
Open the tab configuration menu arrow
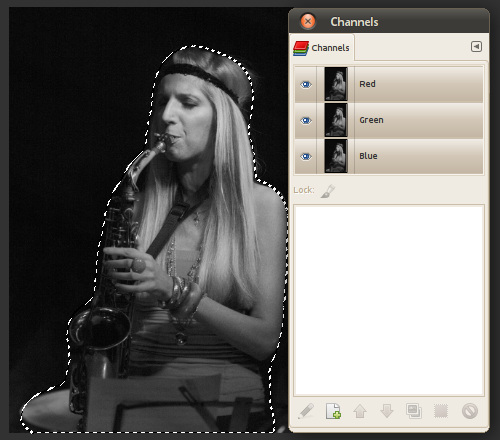(x=476, y=47)
